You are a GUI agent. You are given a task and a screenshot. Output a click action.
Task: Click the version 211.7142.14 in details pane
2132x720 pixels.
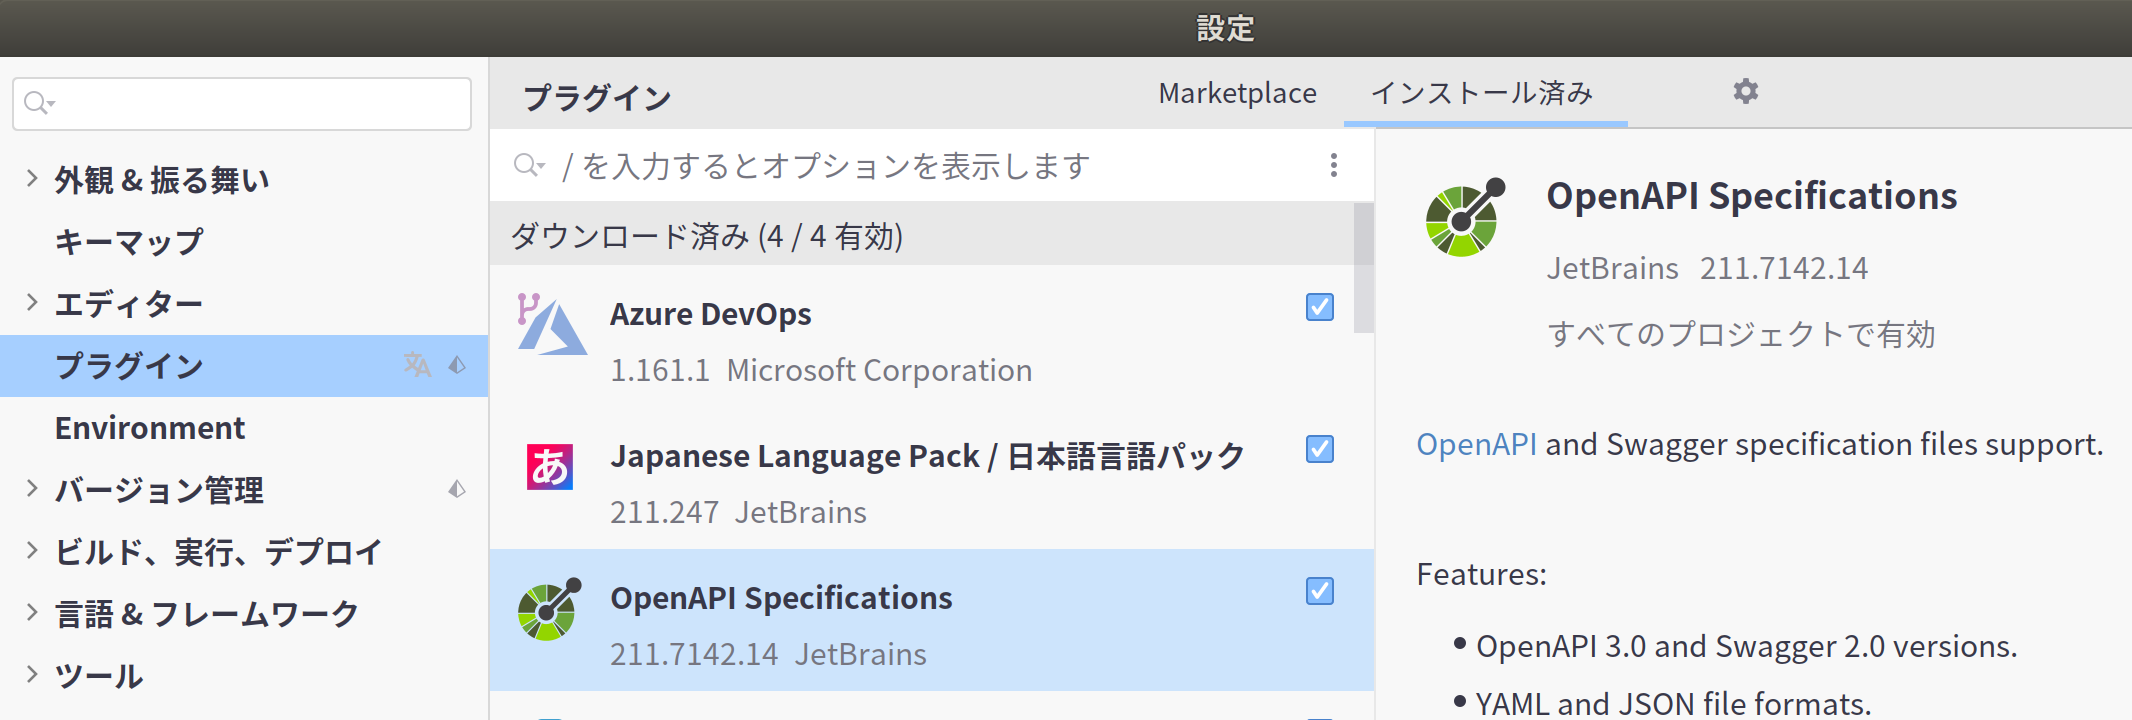tap(1784, 268)
